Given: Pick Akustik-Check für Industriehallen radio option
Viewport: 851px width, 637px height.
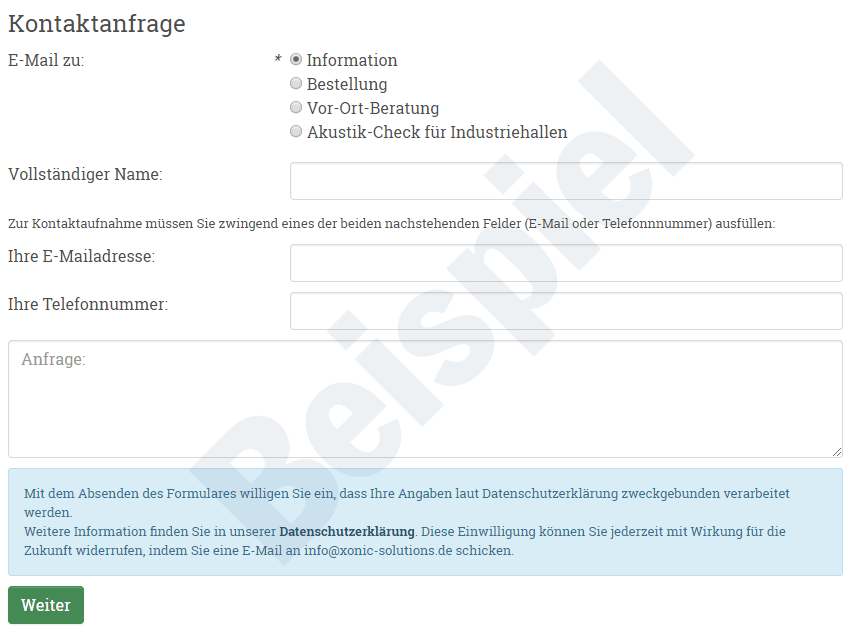Looking at the screenshot, I should 296,131.
